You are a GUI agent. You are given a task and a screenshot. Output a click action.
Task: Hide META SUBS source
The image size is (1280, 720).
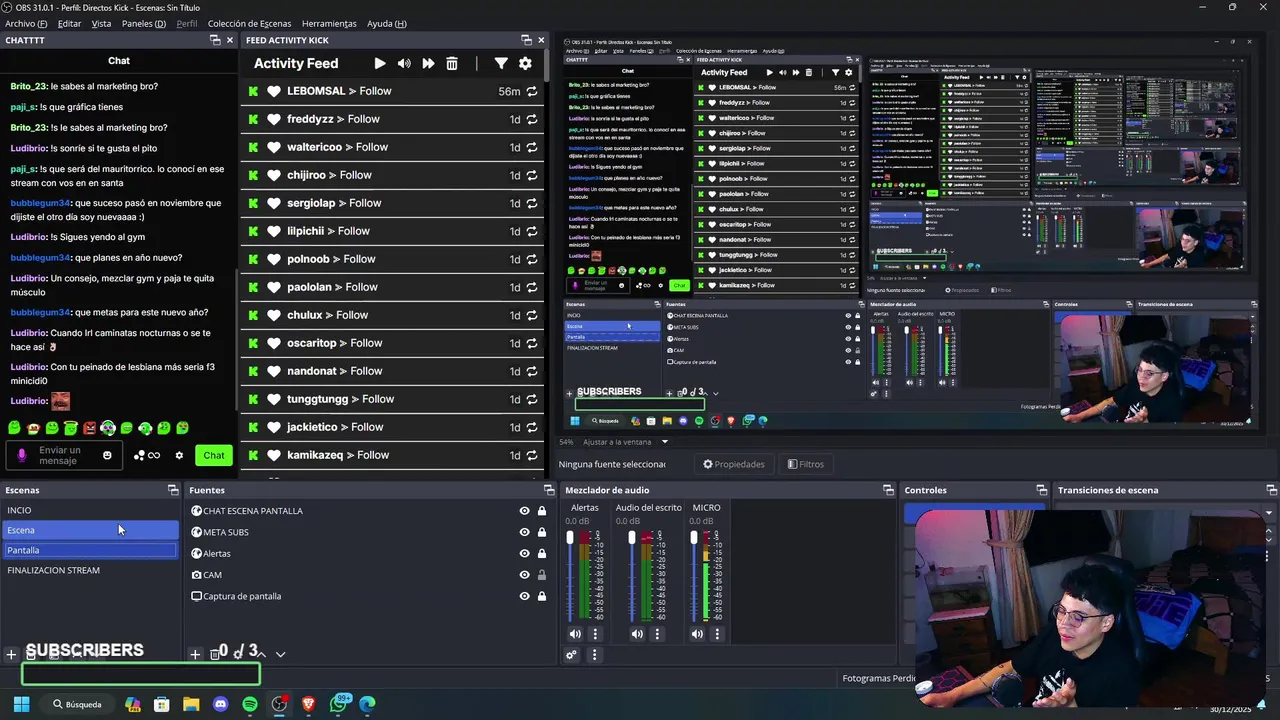click(x=524, y=532)
